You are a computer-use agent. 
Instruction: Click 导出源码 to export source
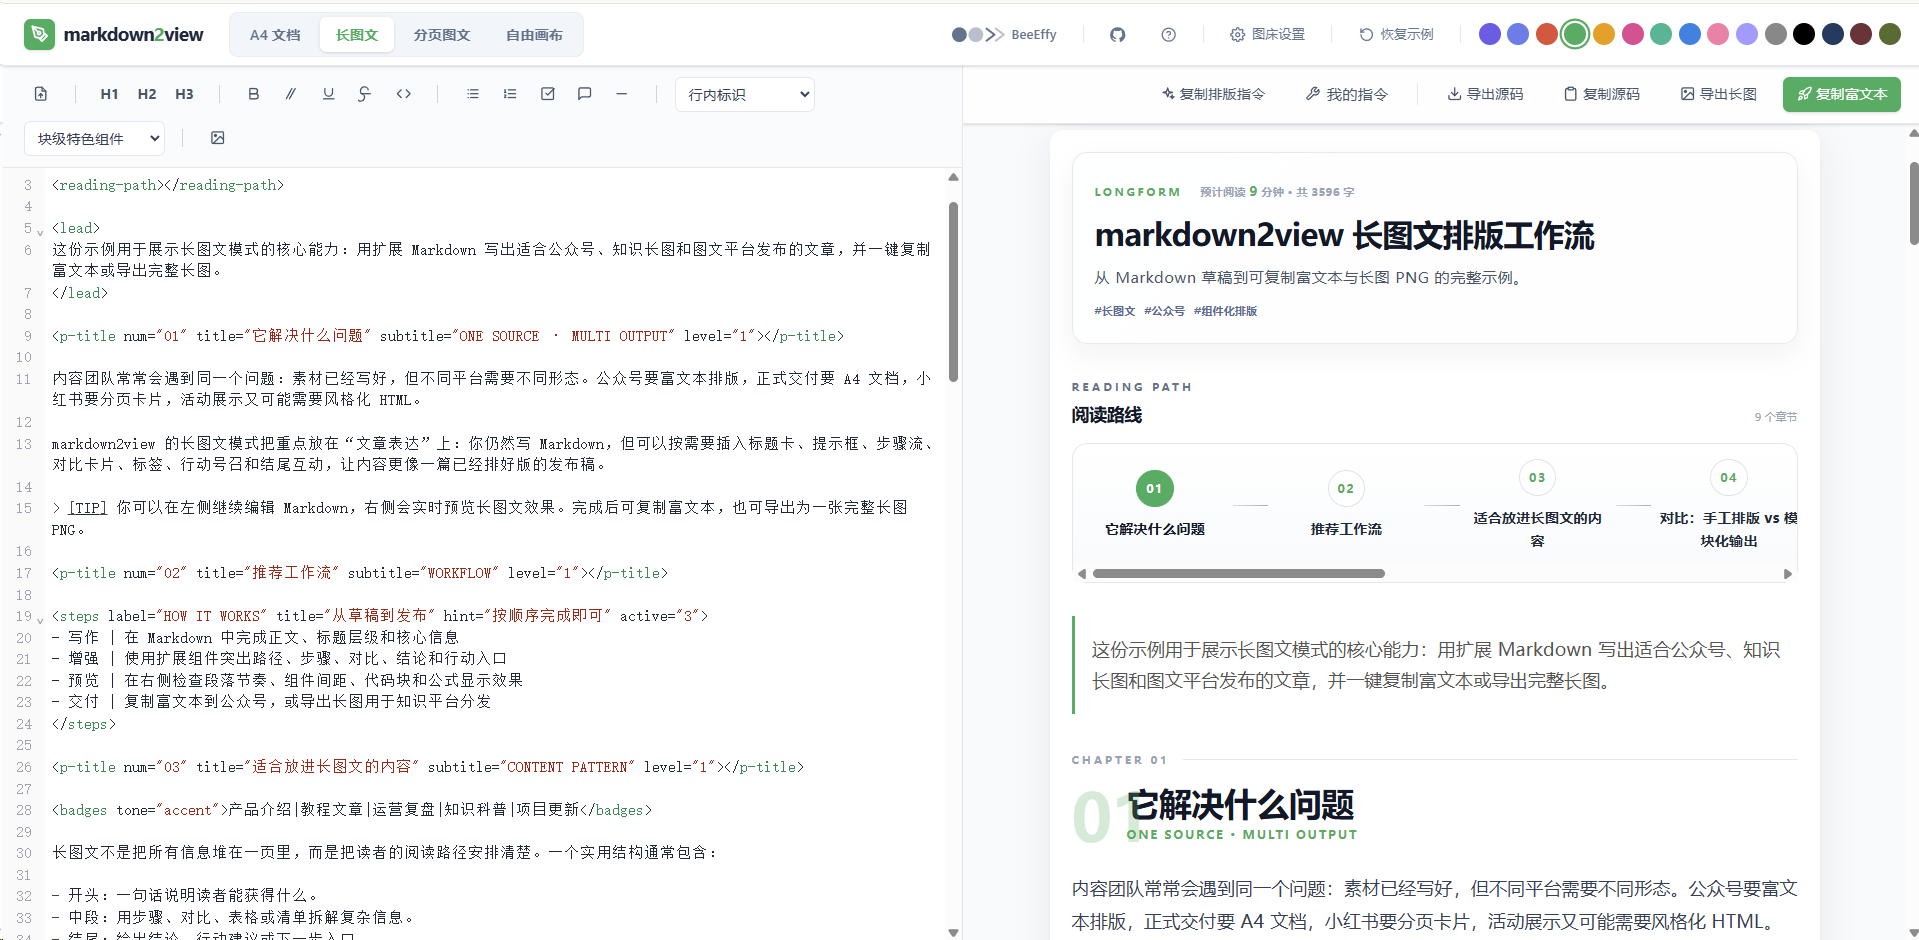pyautogui.click(x=1485, y=94)
